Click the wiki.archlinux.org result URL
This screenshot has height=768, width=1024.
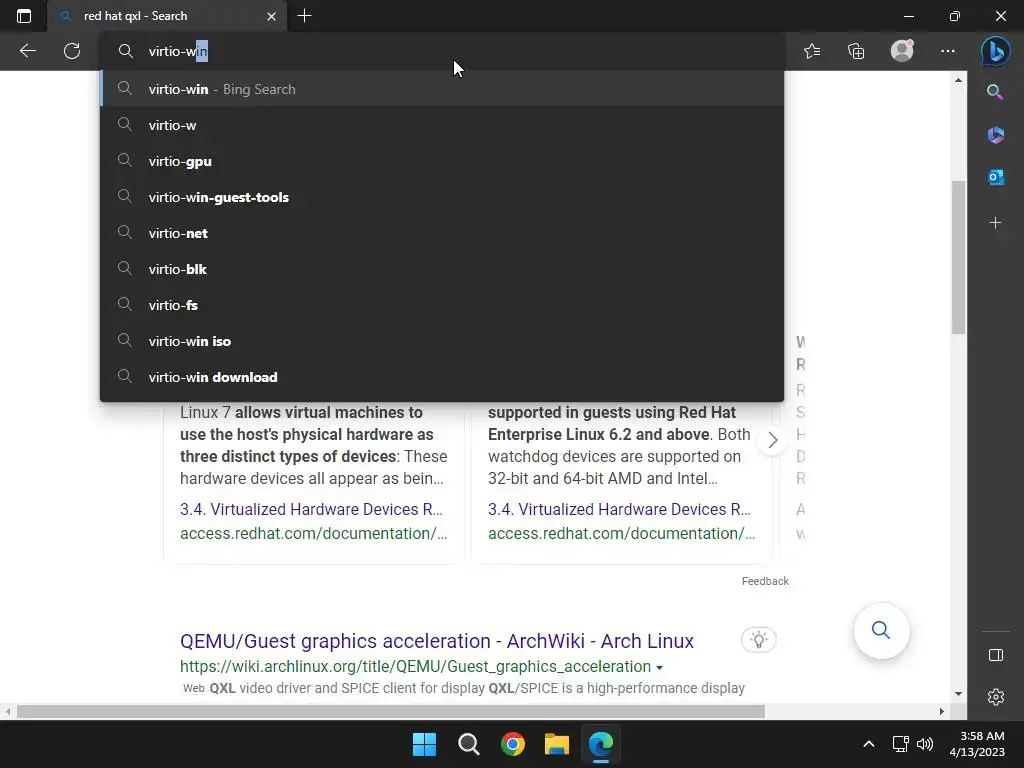[415, 666]
